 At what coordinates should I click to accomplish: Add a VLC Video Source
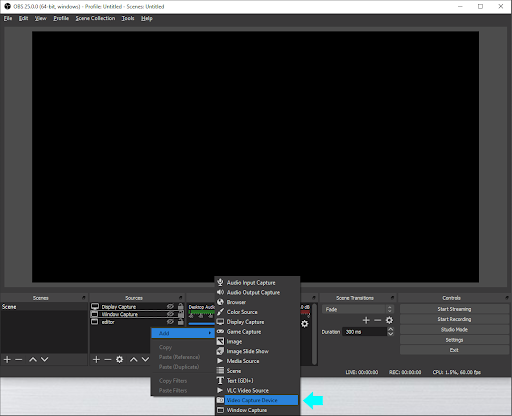(x=257, y=390)
